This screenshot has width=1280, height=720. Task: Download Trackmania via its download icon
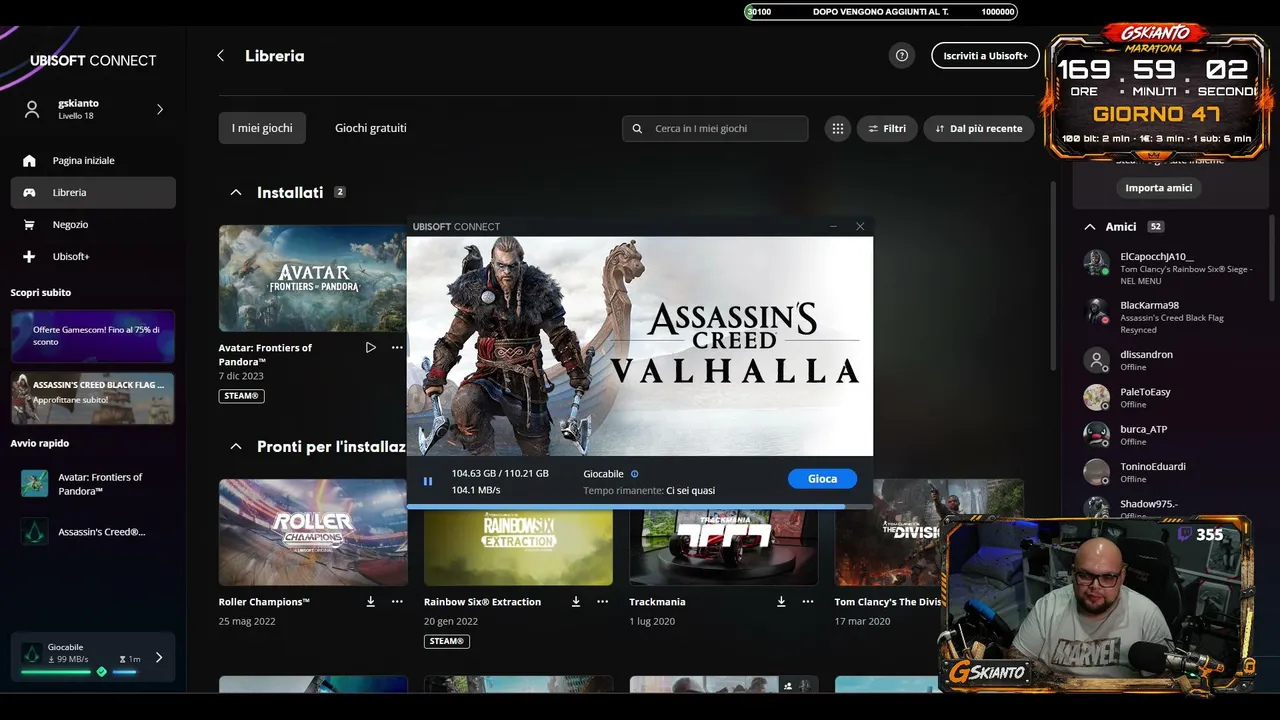pos(781,602)
